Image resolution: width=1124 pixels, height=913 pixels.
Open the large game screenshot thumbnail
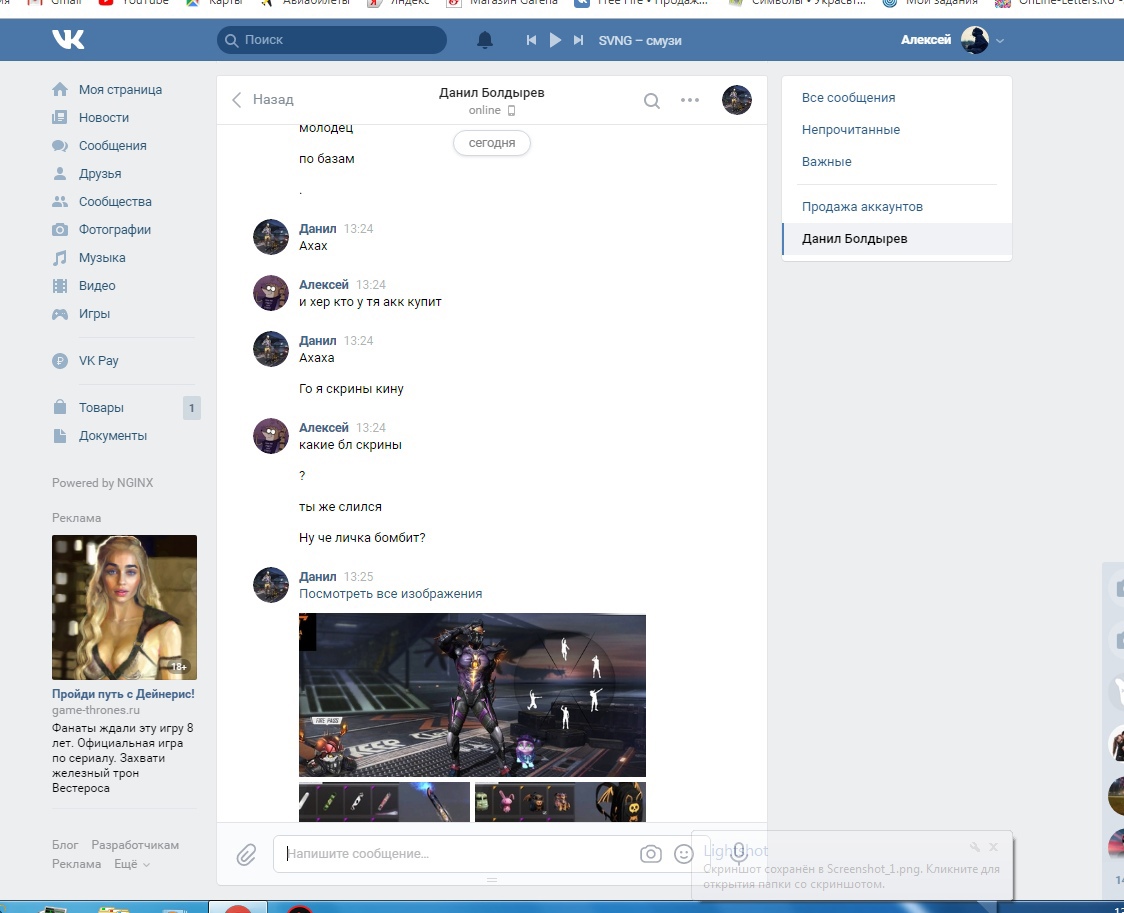(x=472, y=694)
